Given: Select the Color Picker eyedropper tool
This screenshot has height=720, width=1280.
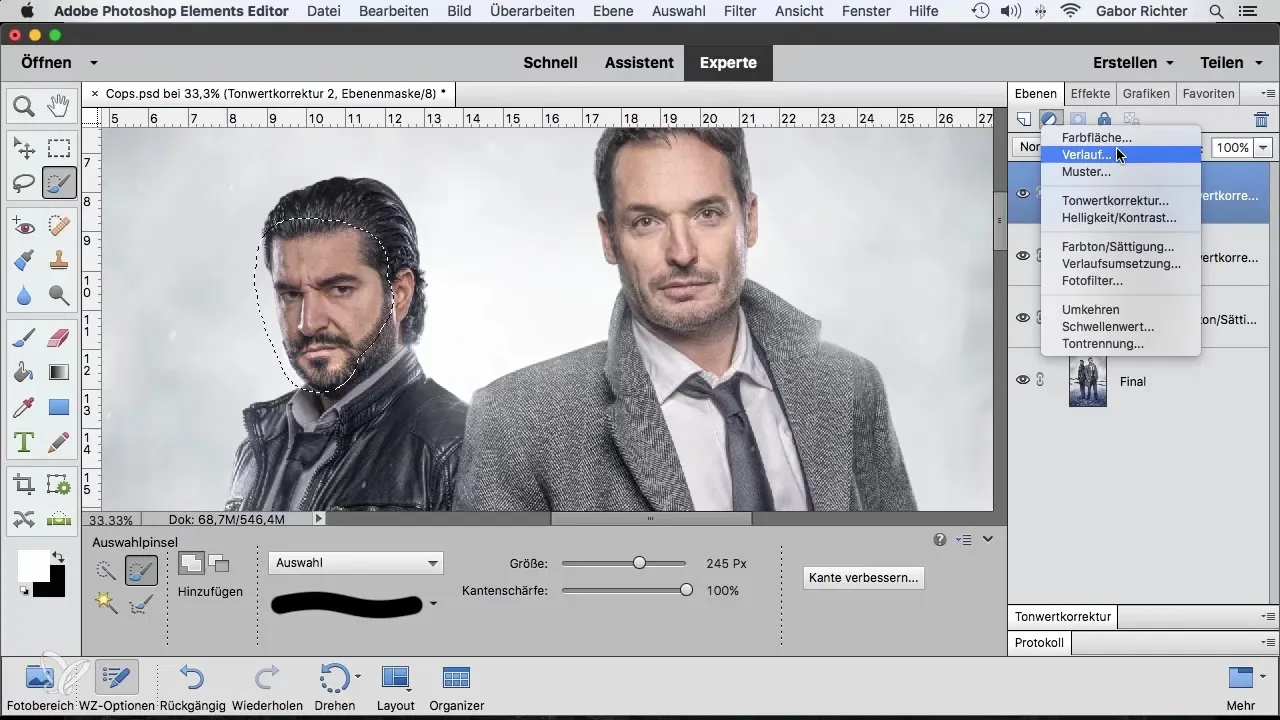Looking at the screenshot, I should point(24,407).
